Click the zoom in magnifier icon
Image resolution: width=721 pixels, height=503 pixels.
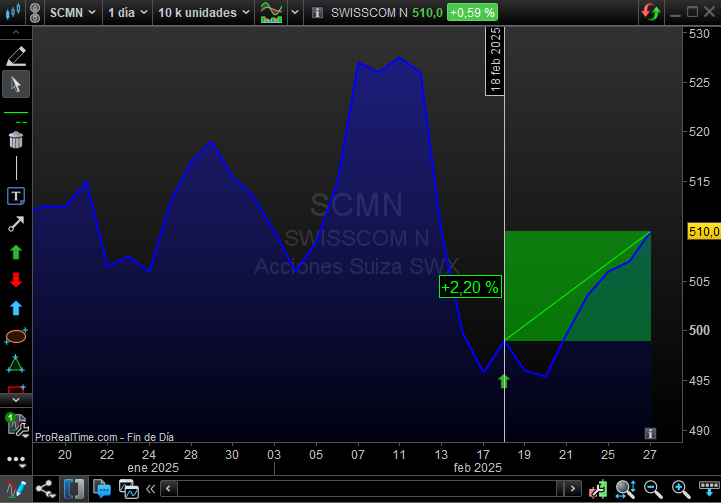coord(681,489)
